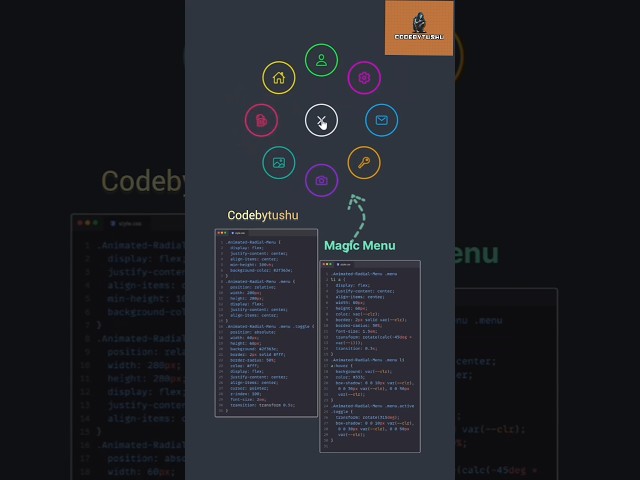
Task: Click the orange Codebytushu logo thumbnail
Action: tap(419, 28)
